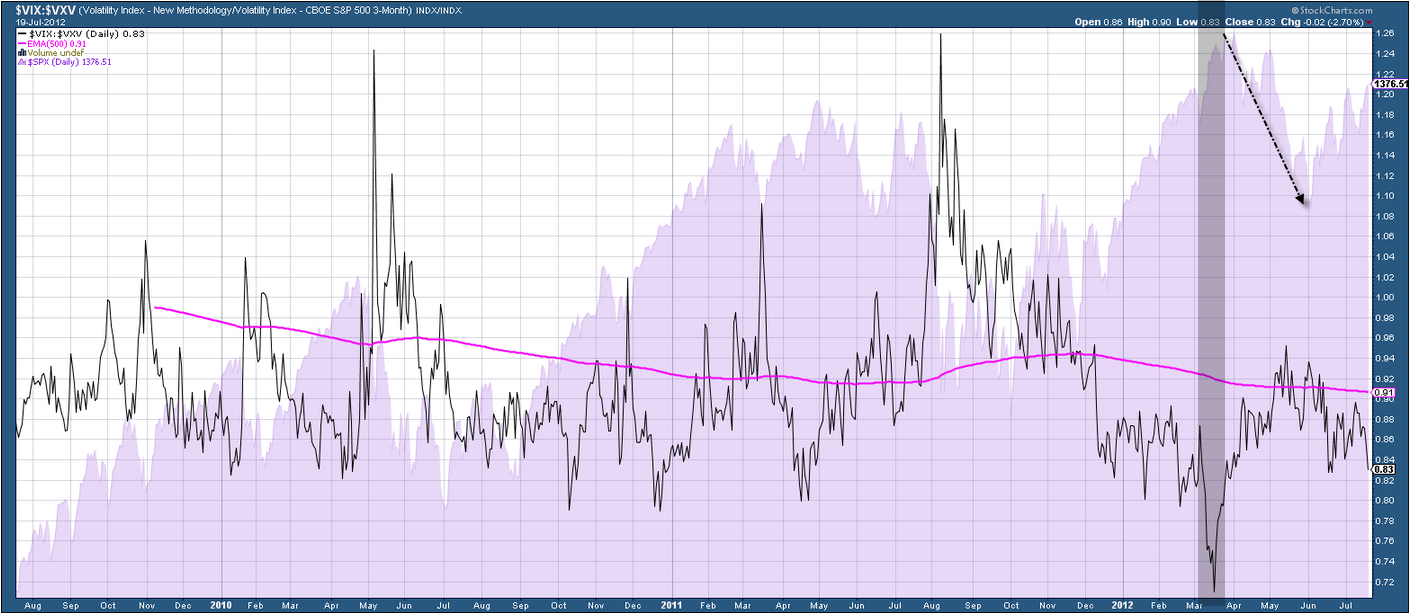Click the 0.80 value on the price axis

coord(1385,499)
